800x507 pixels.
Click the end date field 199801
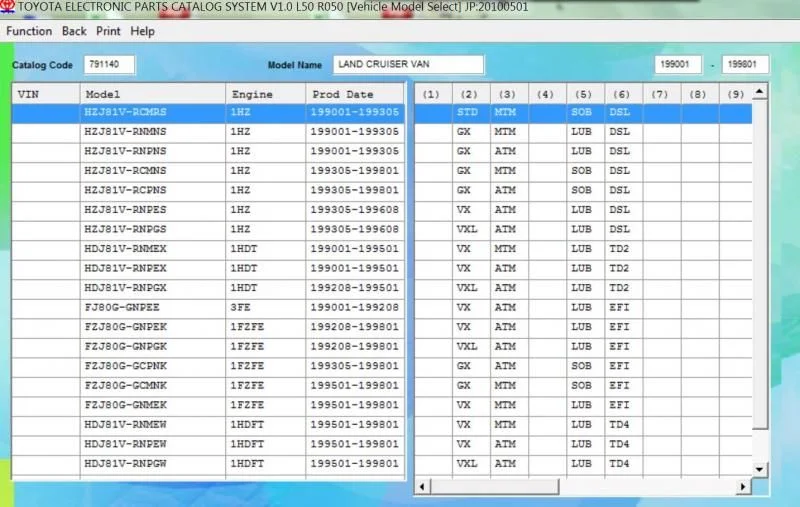(745, 65)
